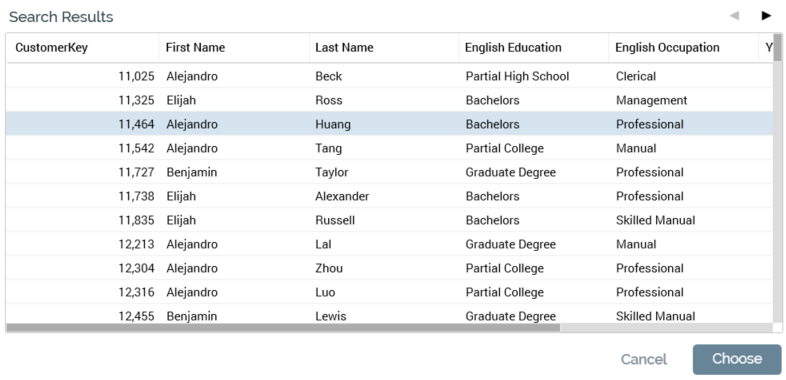Click the horizontal scrollbar thumb

click(283, 328)
